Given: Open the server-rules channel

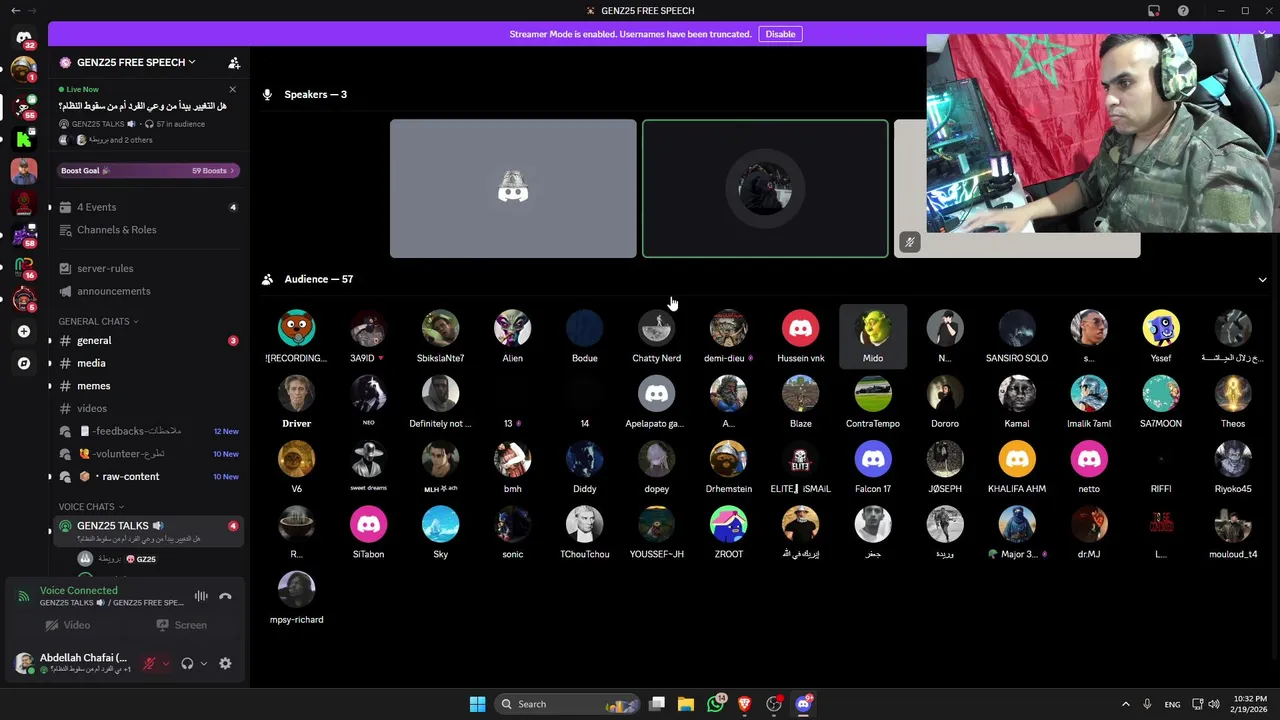Looking at the screenshot, I should [x=148, y=268].
